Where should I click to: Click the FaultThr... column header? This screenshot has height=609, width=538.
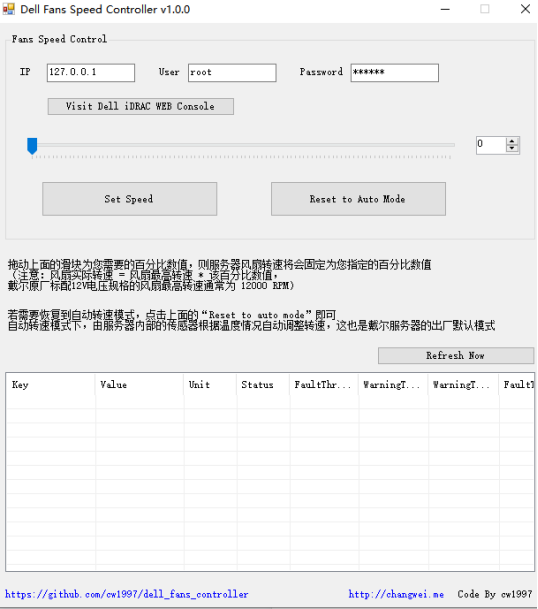point(324,385)
